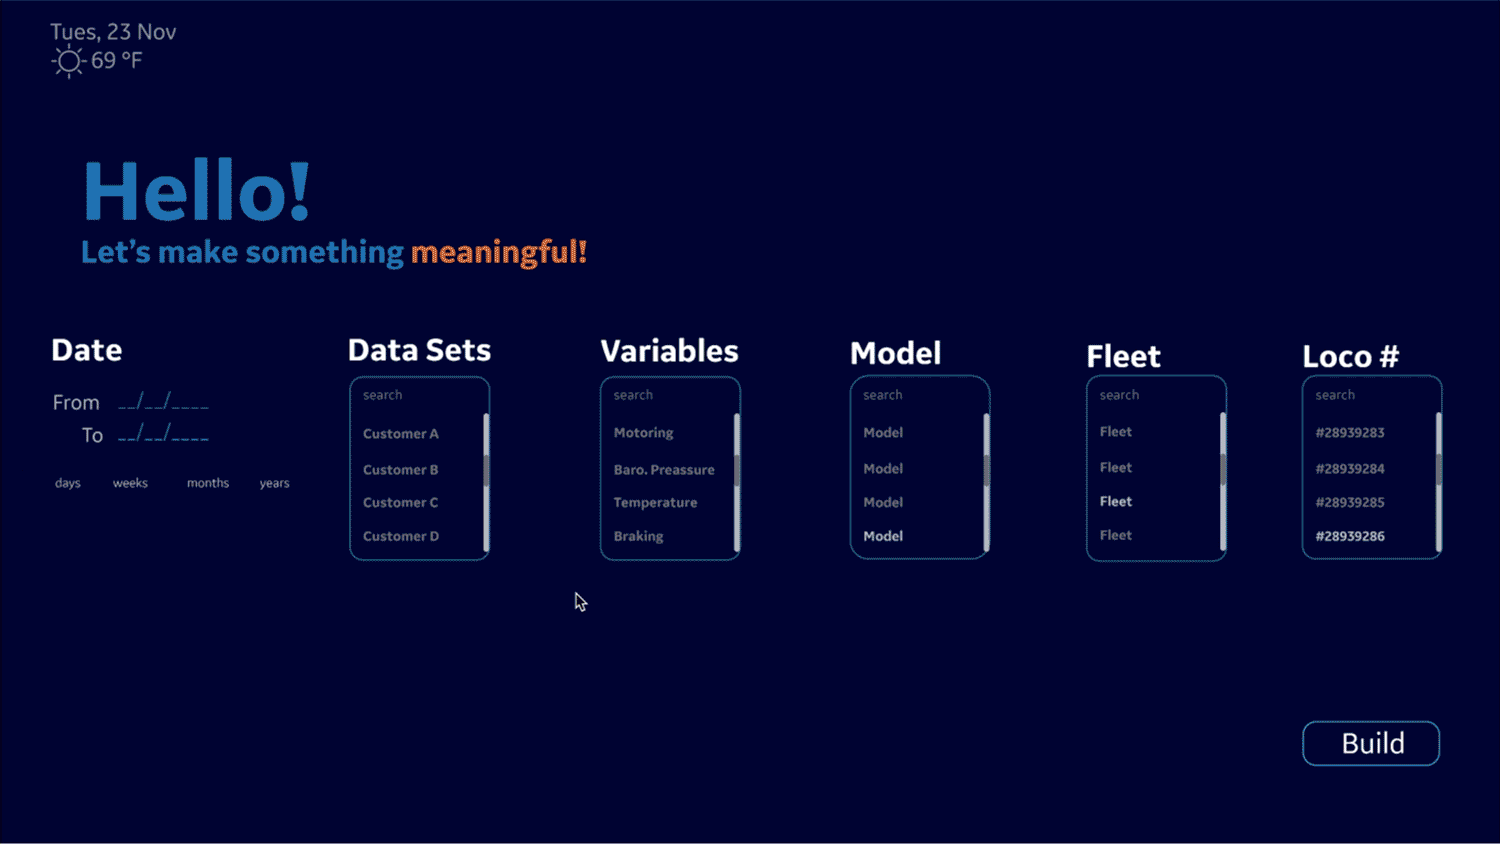Click the sun weather icon
1500x844 pixels.
coord(68,61)
